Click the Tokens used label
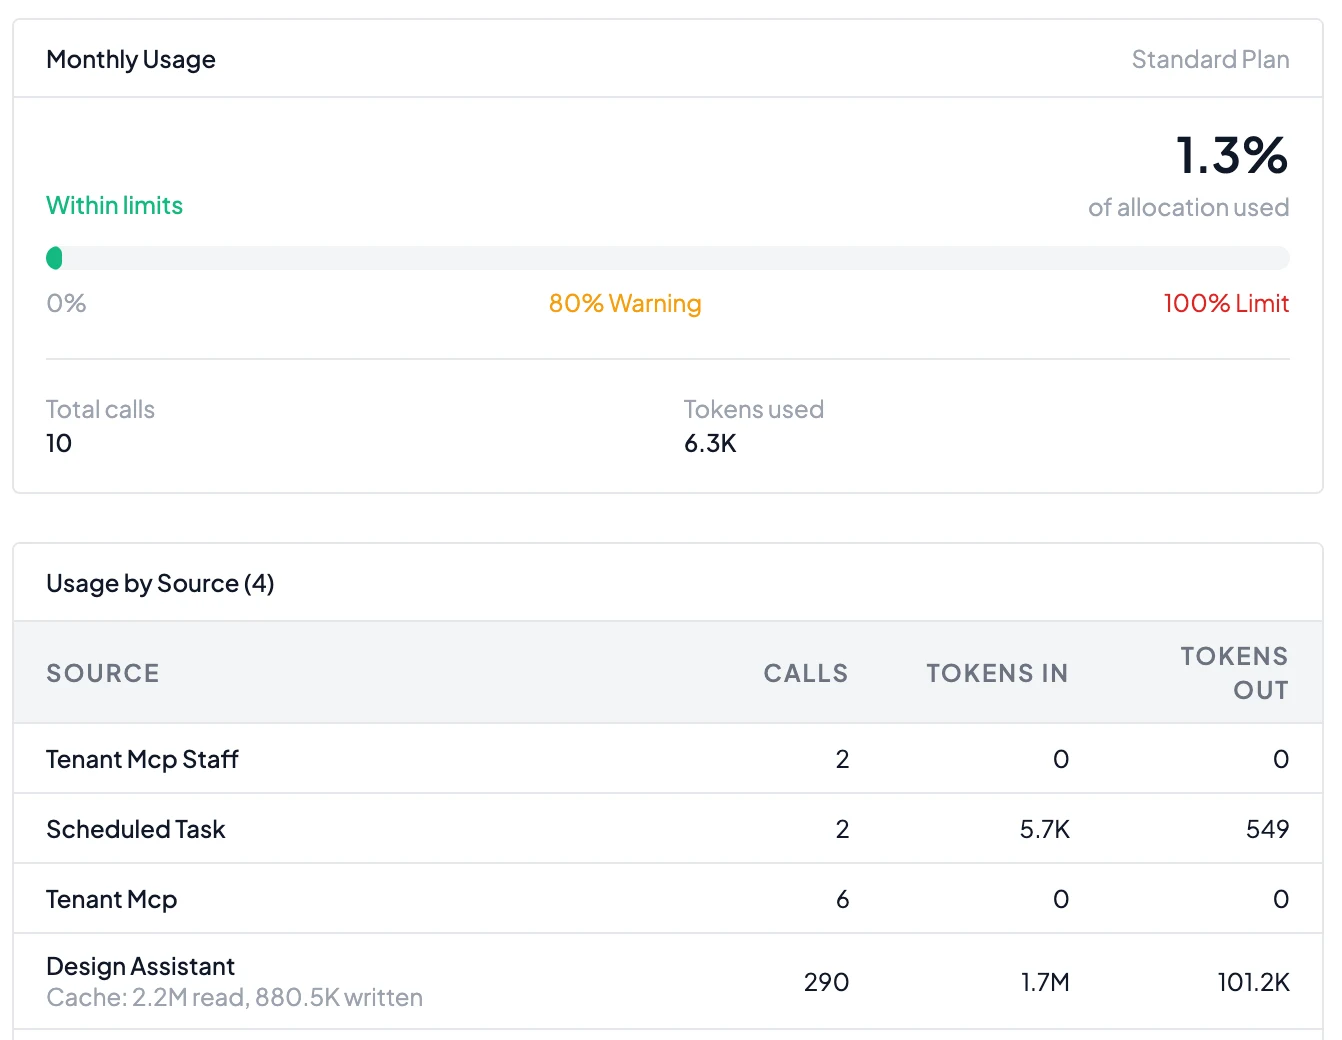1342x1040 pixels. 754,409
